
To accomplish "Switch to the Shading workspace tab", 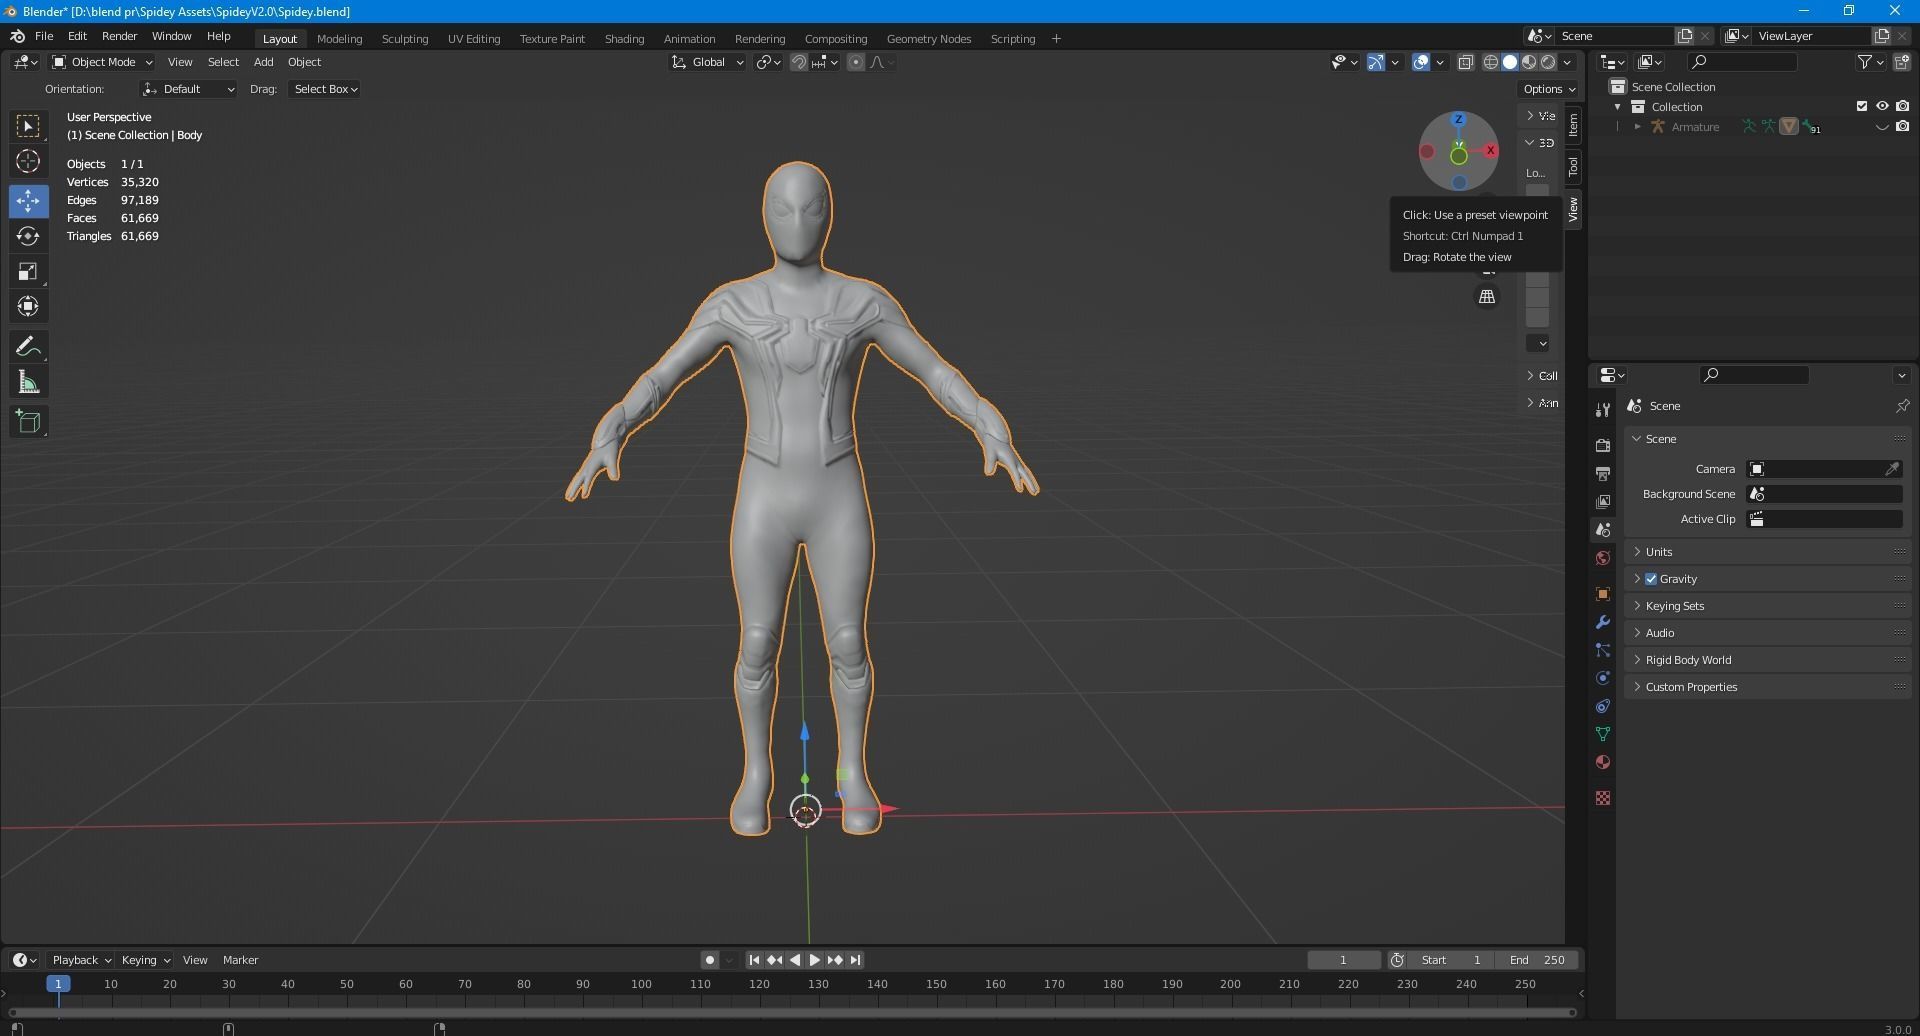I will [624, 38].
